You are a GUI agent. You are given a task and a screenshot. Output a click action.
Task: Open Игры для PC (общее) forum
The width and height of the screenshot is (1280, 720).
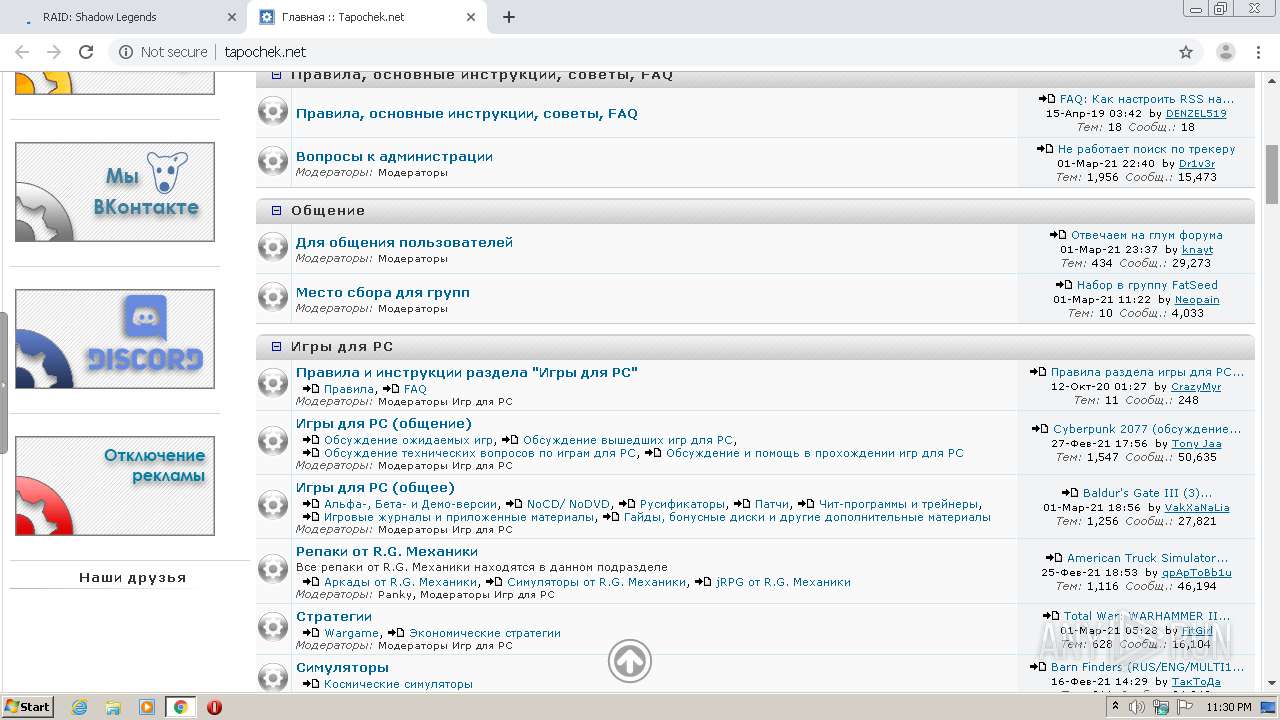tap(375, 488)
